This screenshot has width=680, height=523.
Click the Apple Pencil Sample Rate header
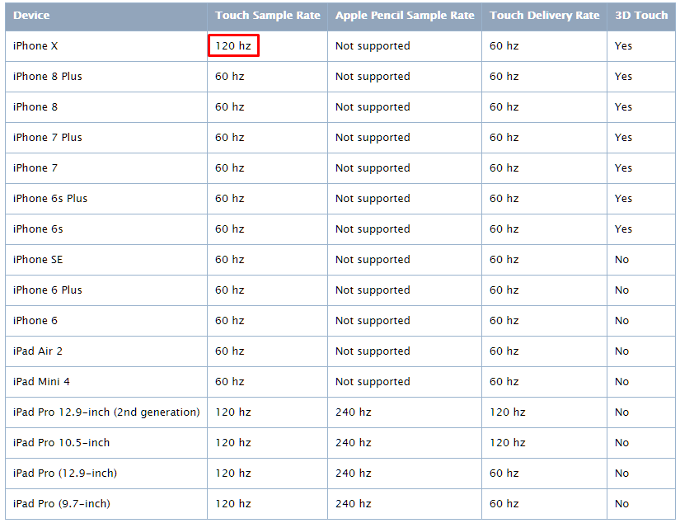(x=405, y=16)
